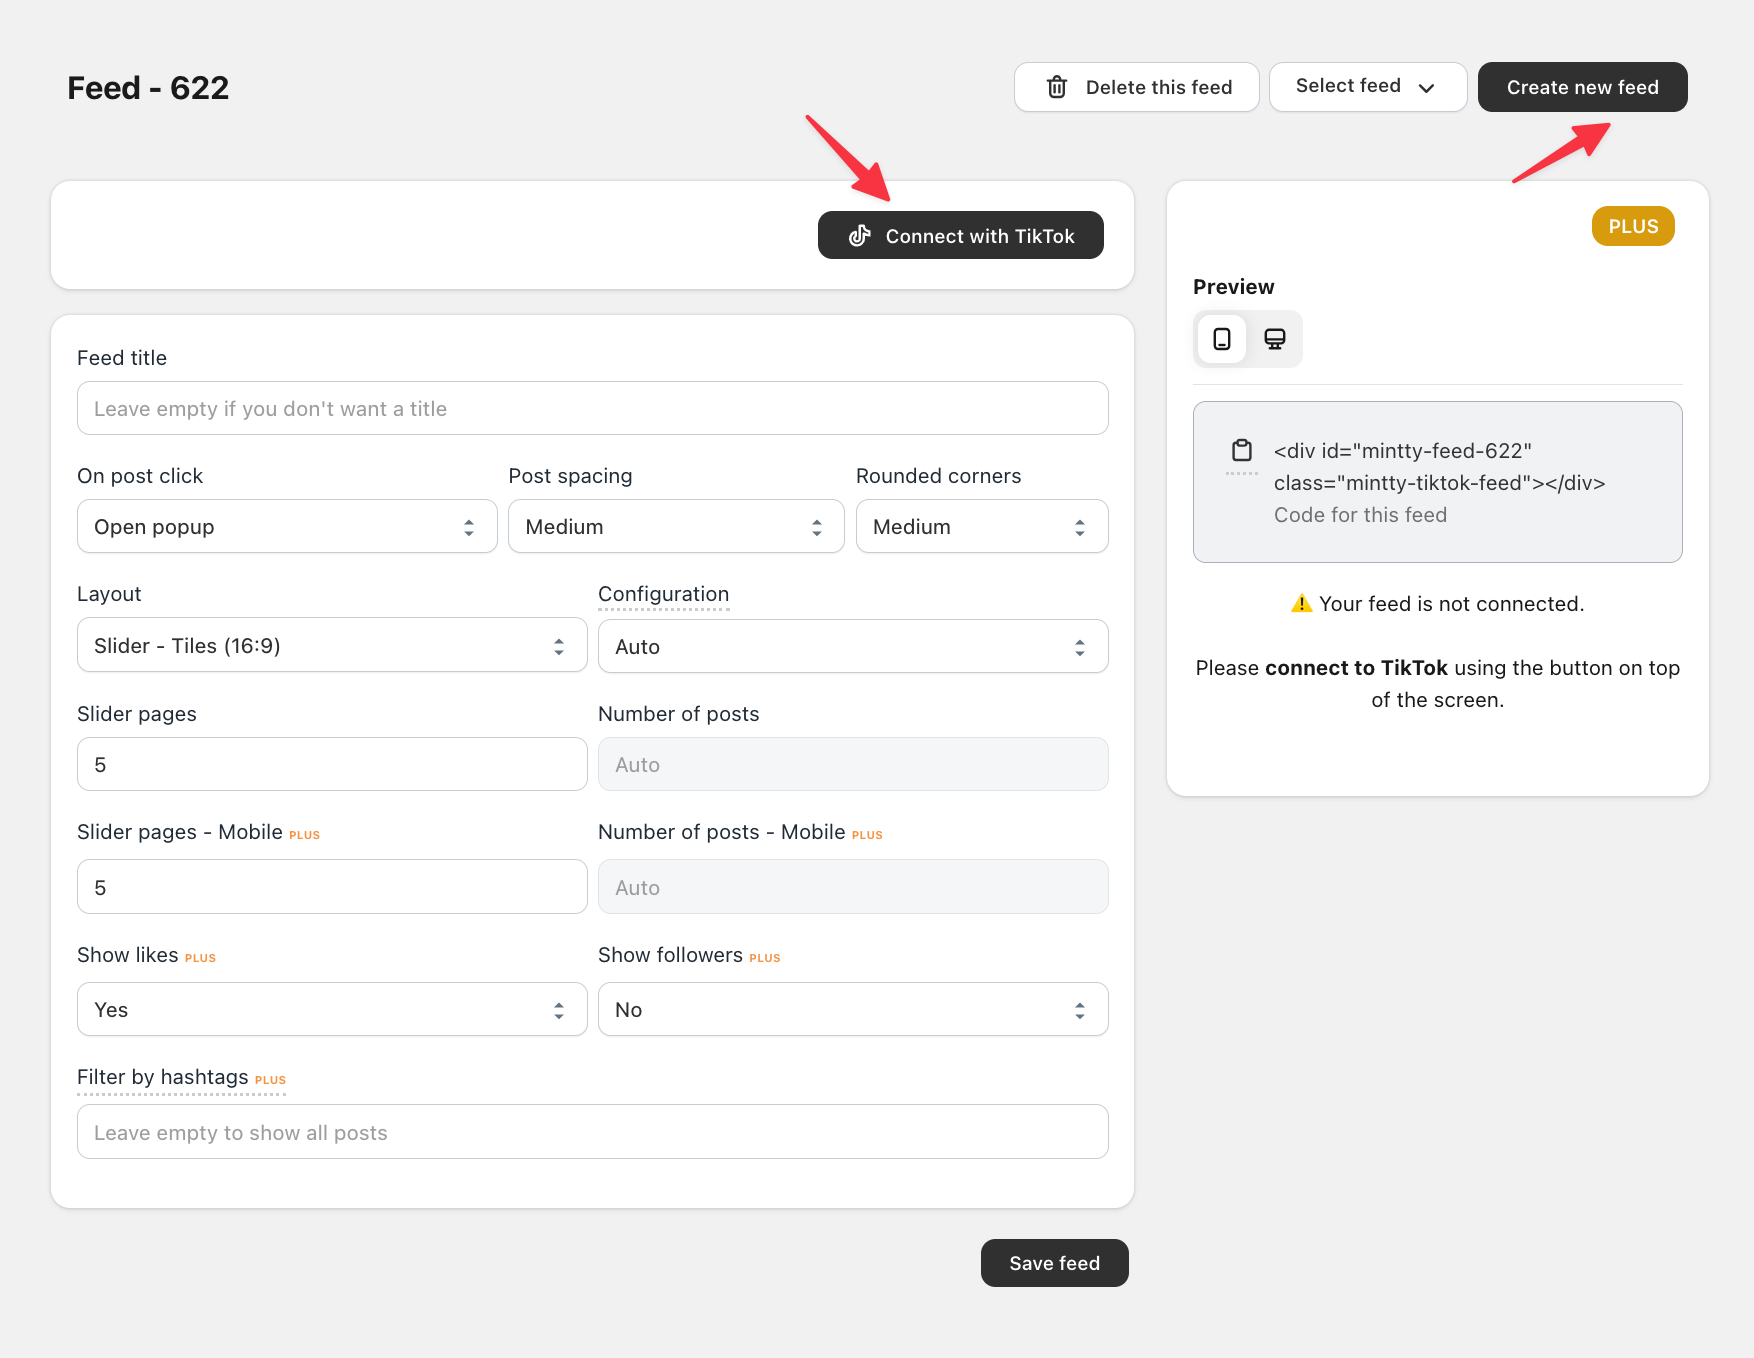The image size is (1754, 1358).
Task: Click the feed embed code text
Action: pyautogui.click(x=1439, y=467)
